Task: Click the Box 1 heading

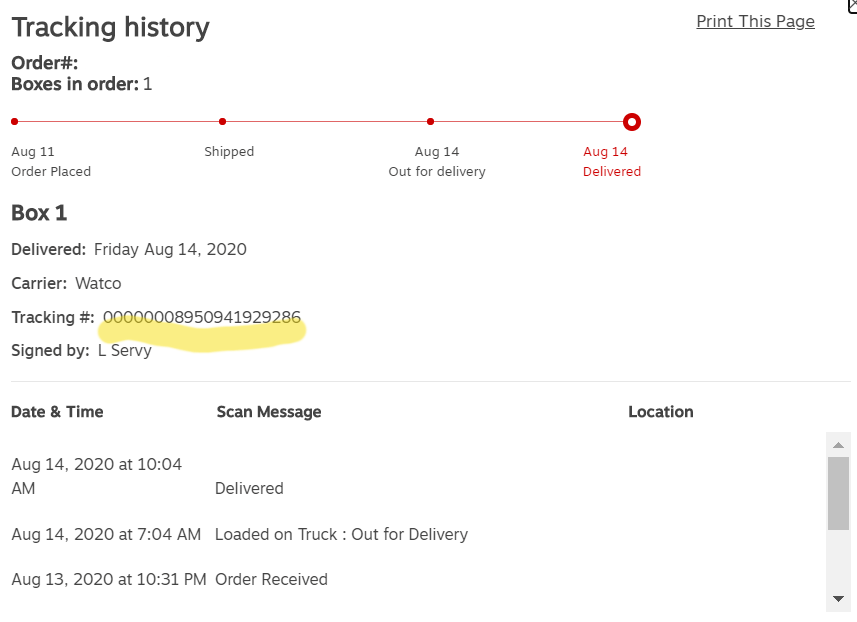Action: [x=39, y=213]
